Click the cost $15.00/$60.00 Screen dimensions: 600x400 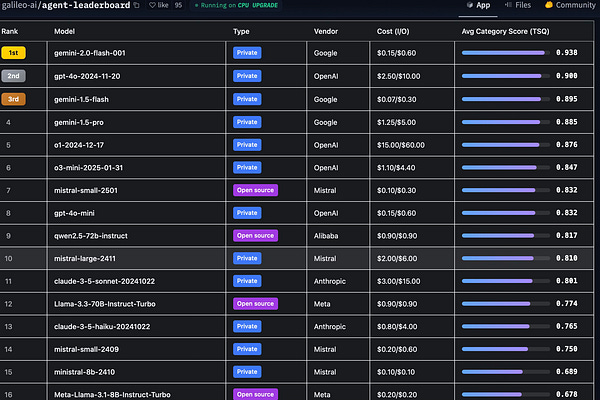pyautogui.click(x=401, y=145)
